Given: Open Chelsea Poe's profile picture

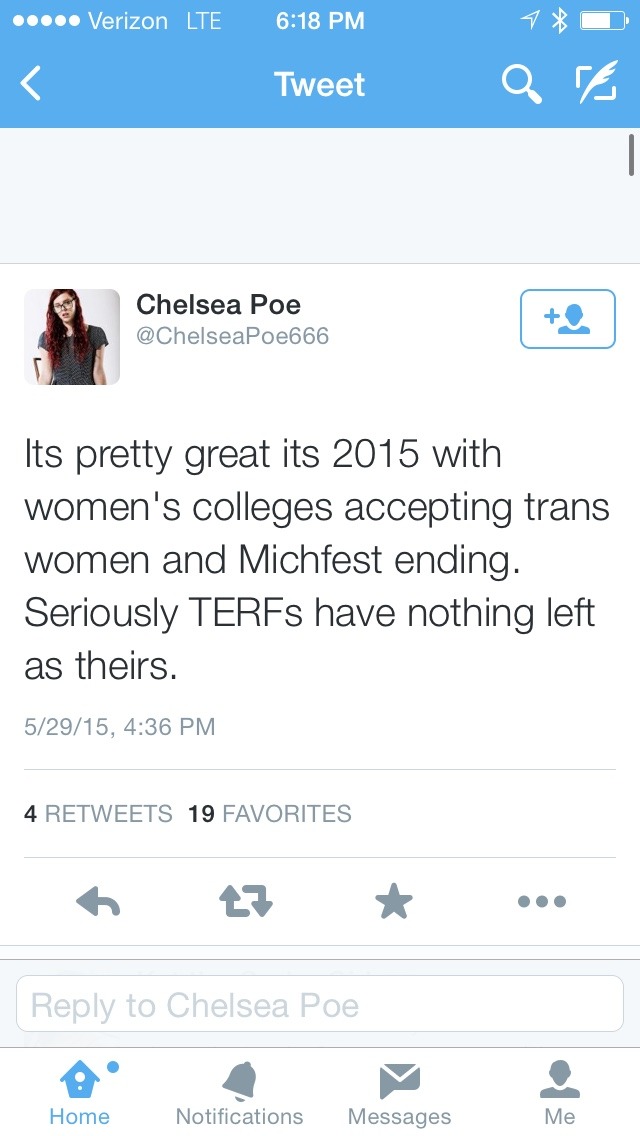Looking at the screenshot, I should pyautogui.click(x=72, y=337).
